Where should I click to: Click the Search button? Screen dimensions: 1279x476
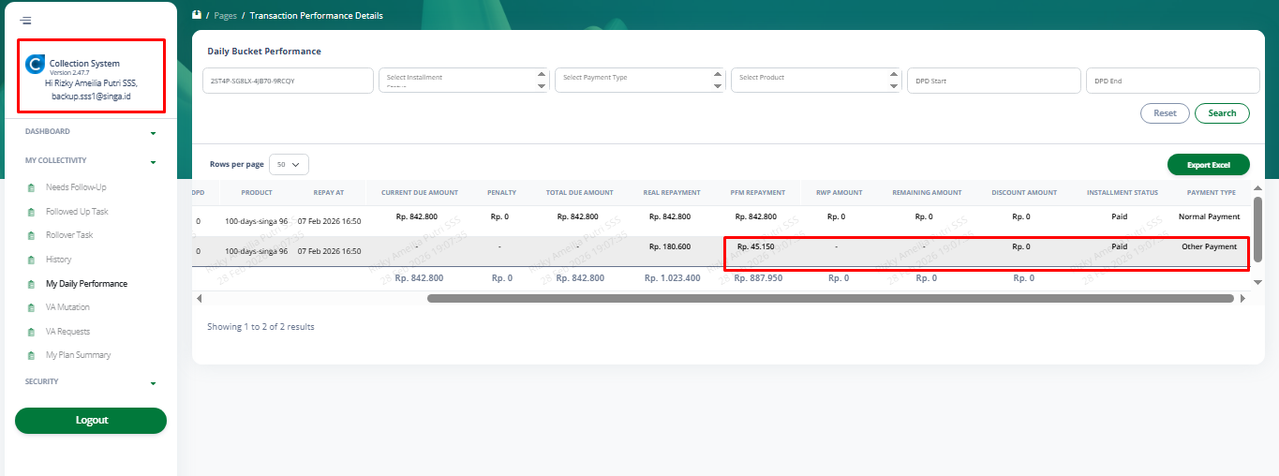pyautogui.click(x=1222, y=113)
